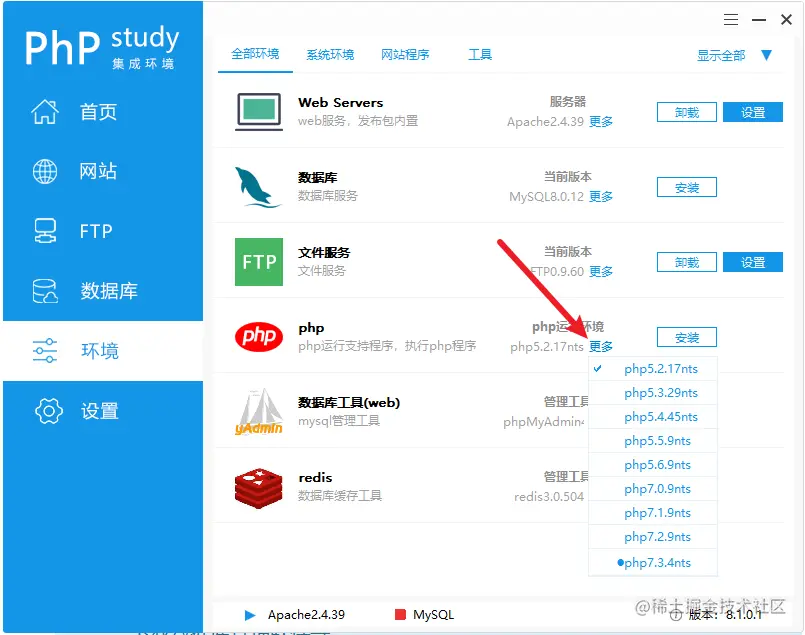
Task: Expand 更多 for Apache2.4.39 versions
Action: point(601,122)
